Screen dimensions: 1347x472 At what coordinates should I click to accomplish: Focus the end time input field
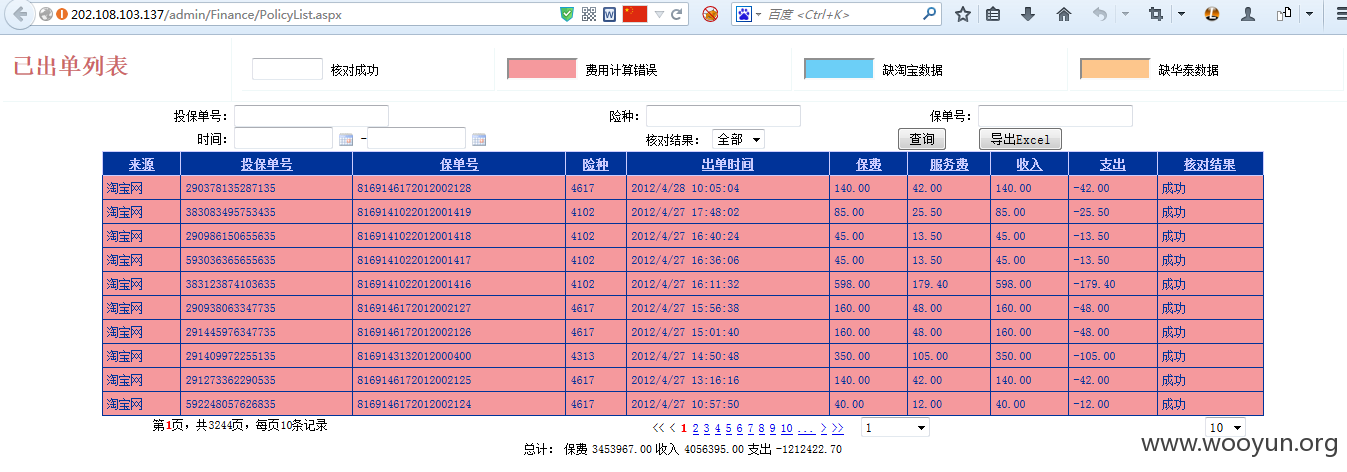coord(416,138)
